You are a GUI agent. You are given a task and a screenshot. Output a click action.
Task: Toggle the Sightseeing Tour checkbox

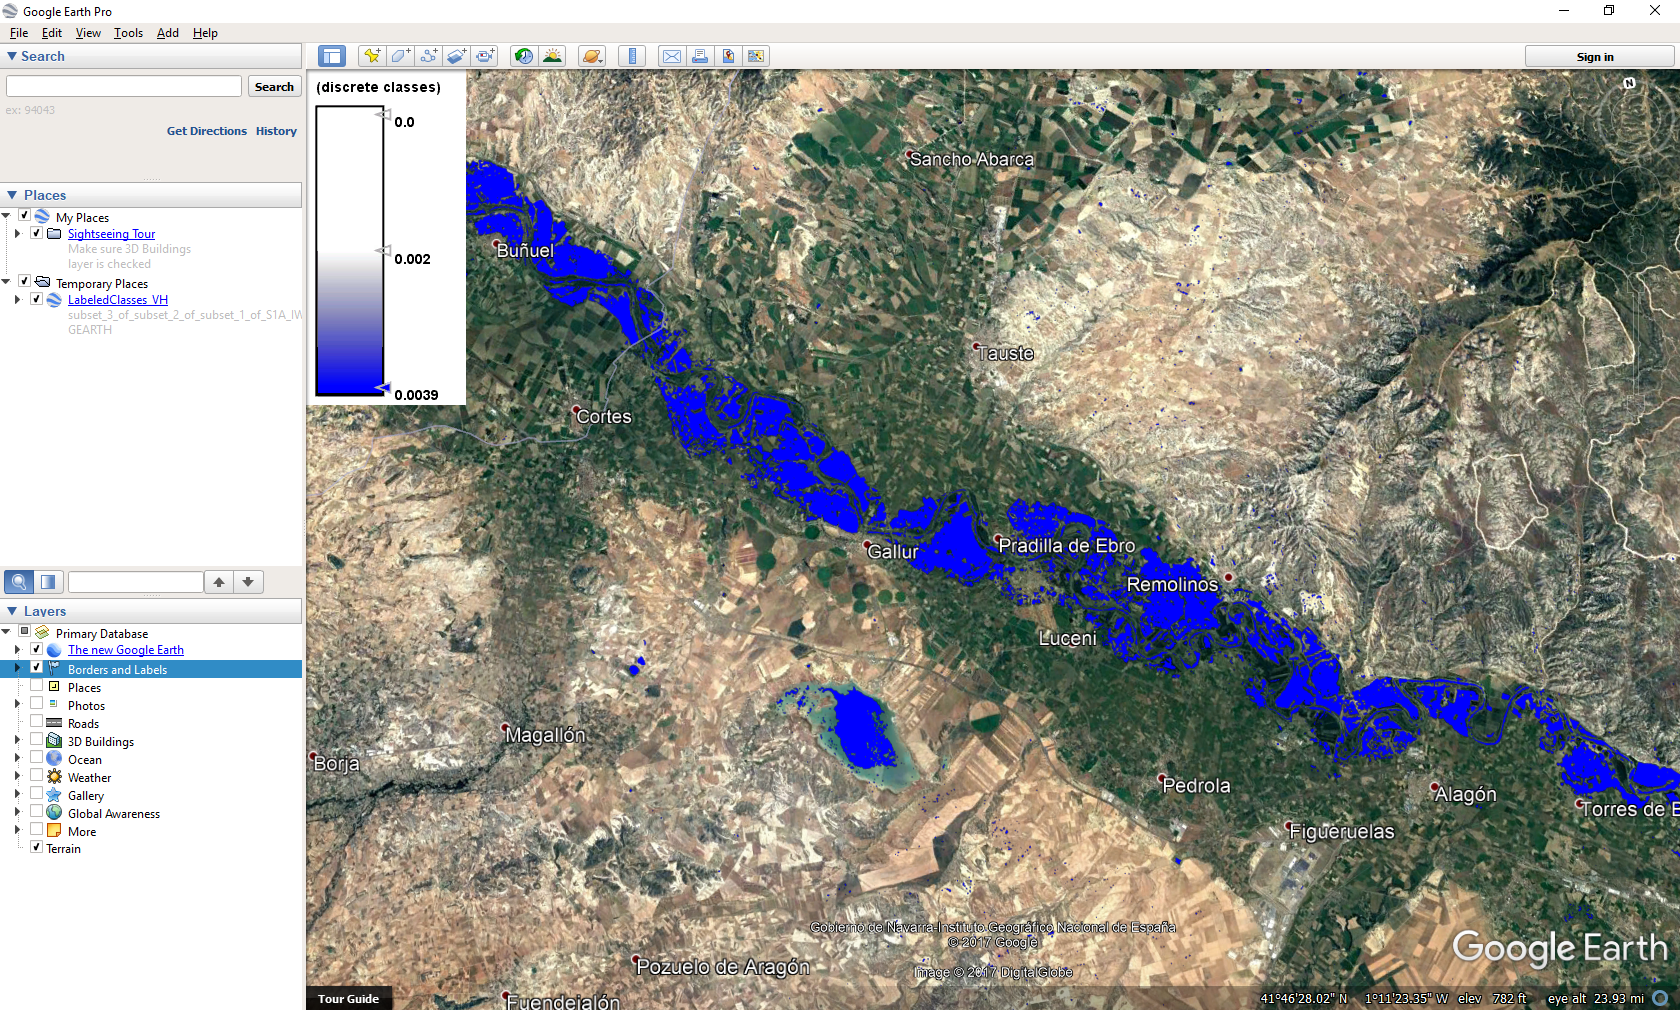[36, 233]
